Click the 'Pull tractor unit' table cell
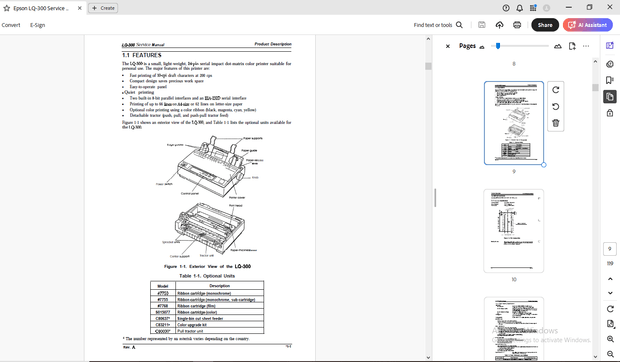The image size is (620, 362). tap(219, 331)
